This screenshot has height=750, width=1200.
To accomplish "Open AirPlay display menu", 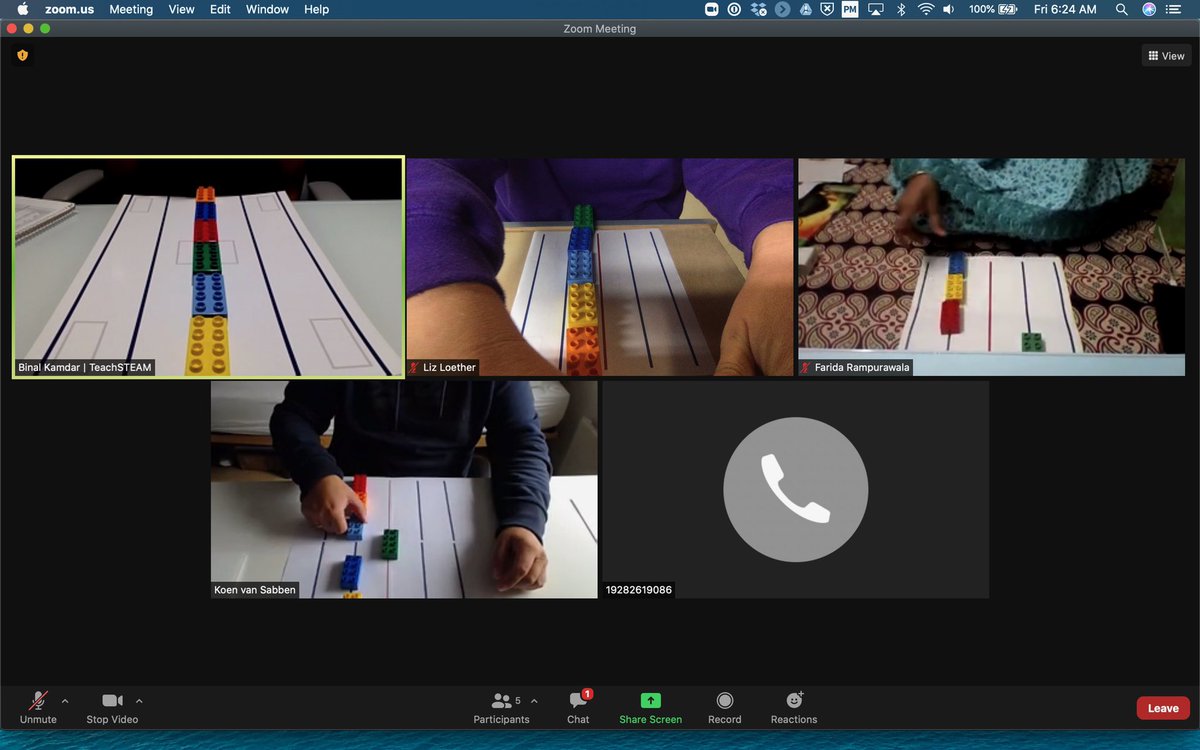I will click(x=875, y=9).
